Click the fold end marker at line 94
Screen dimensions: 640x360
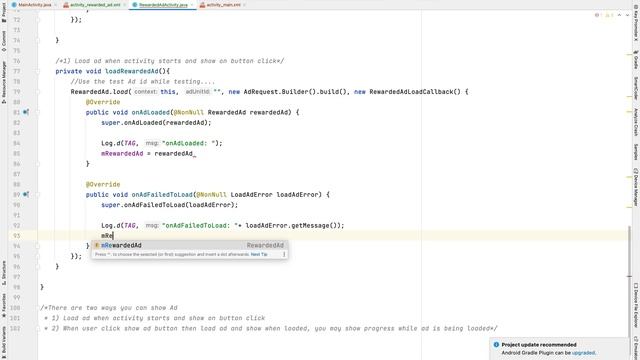pos(38,246)
